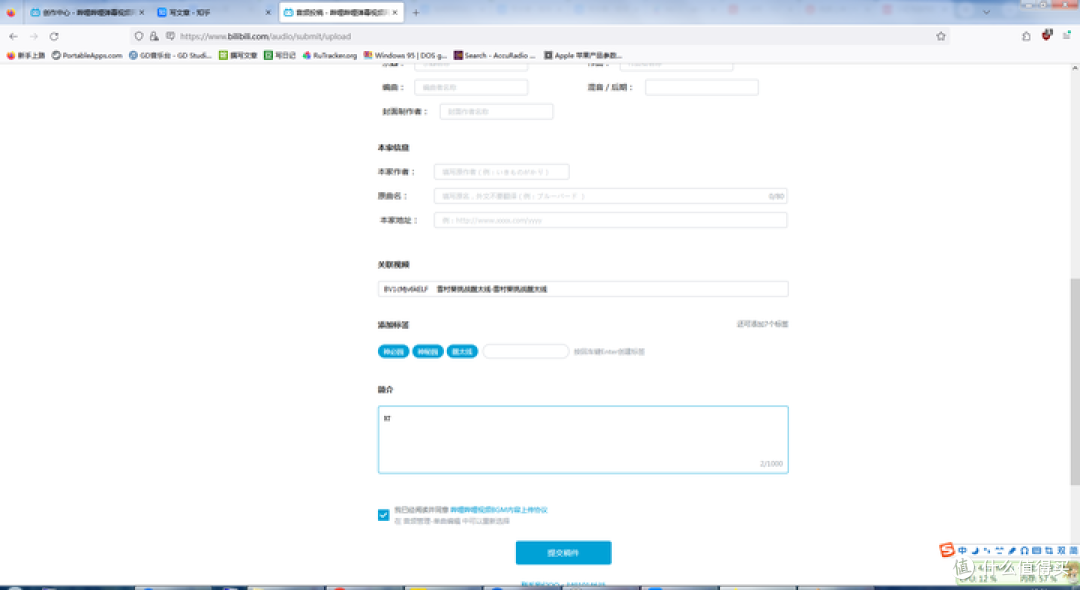Click the new tag input box
Viewport: 1080px width, 590px height.
point(526,352)
